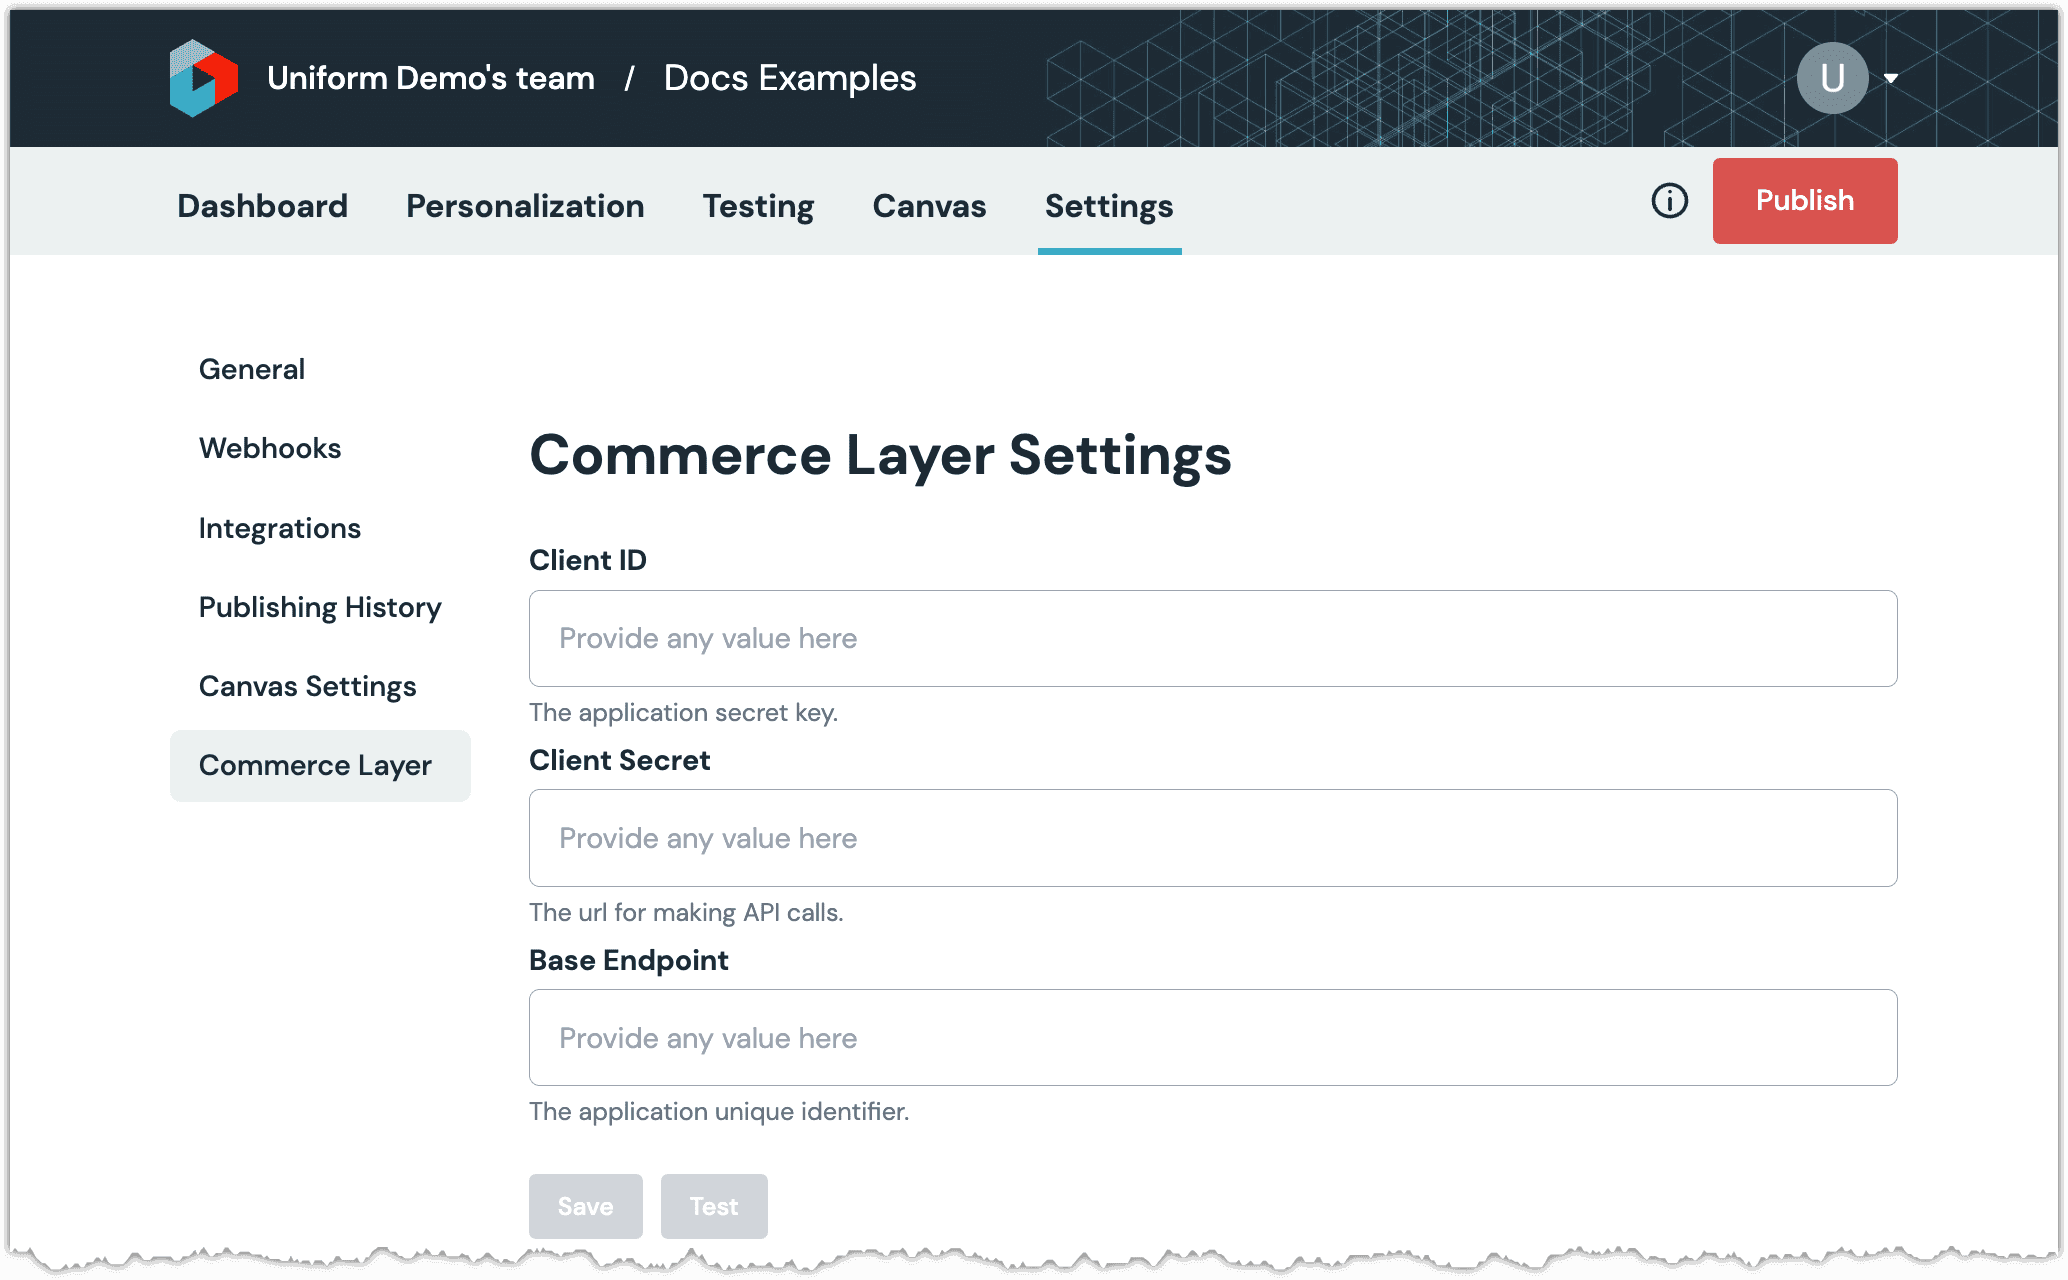Click the red Publish button

(x=1805, y=201)
